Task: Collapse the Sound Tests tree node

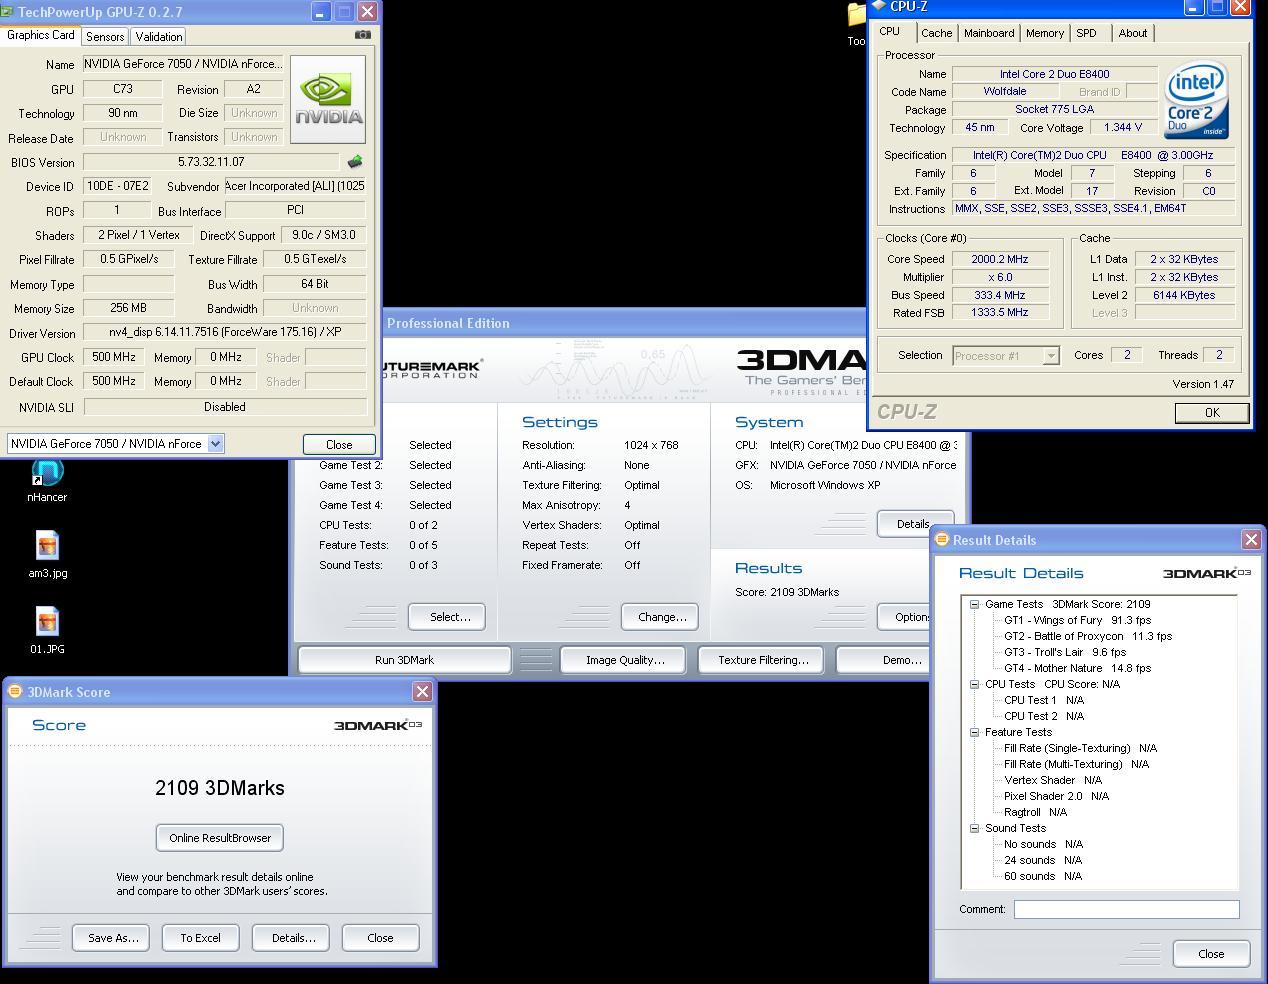Action: [974, 828]
